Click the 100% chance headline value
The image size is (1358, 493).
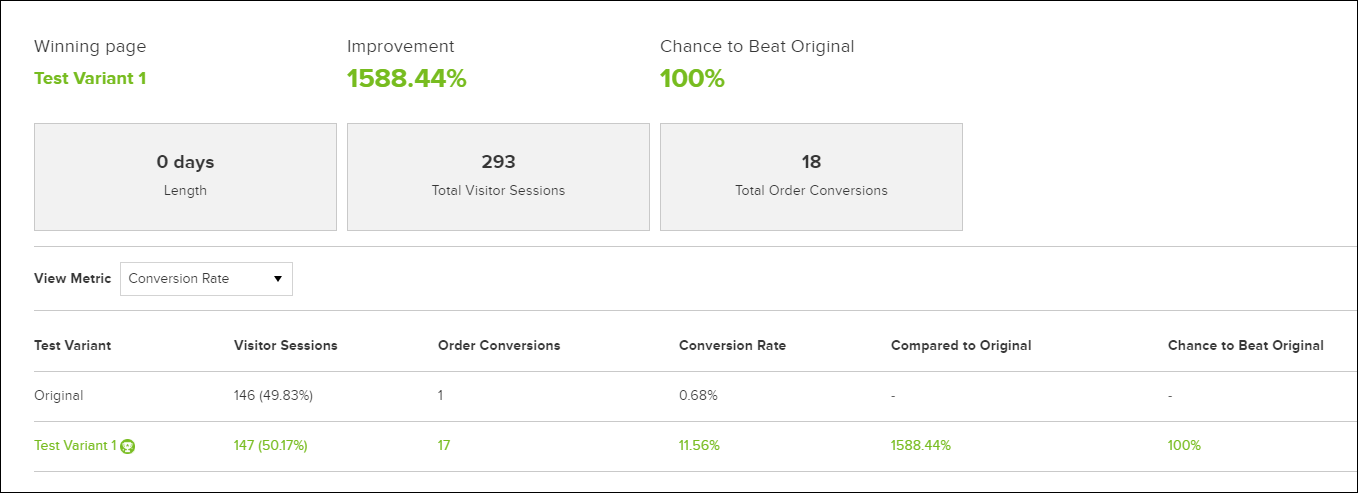click(x=692, y=79)
